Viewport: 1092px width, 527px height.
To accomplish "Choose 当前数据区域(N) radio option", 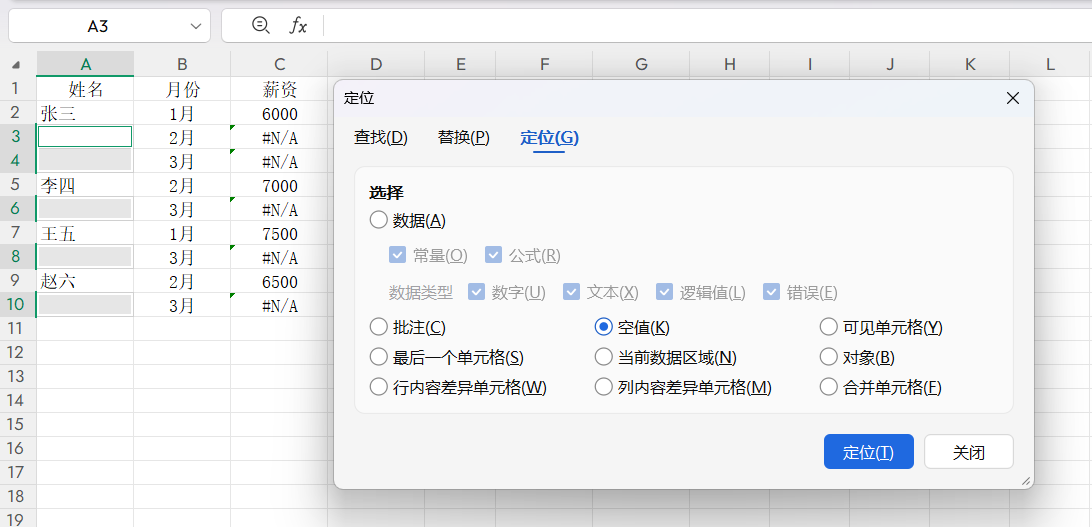I will (603, 357).
